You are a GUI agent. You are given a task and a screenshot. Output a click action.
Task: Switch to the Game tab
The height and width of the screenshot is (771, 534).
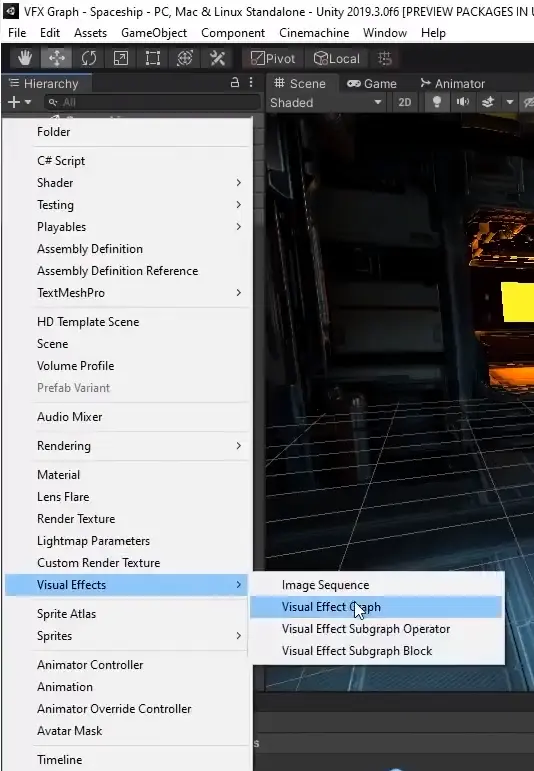372,84
